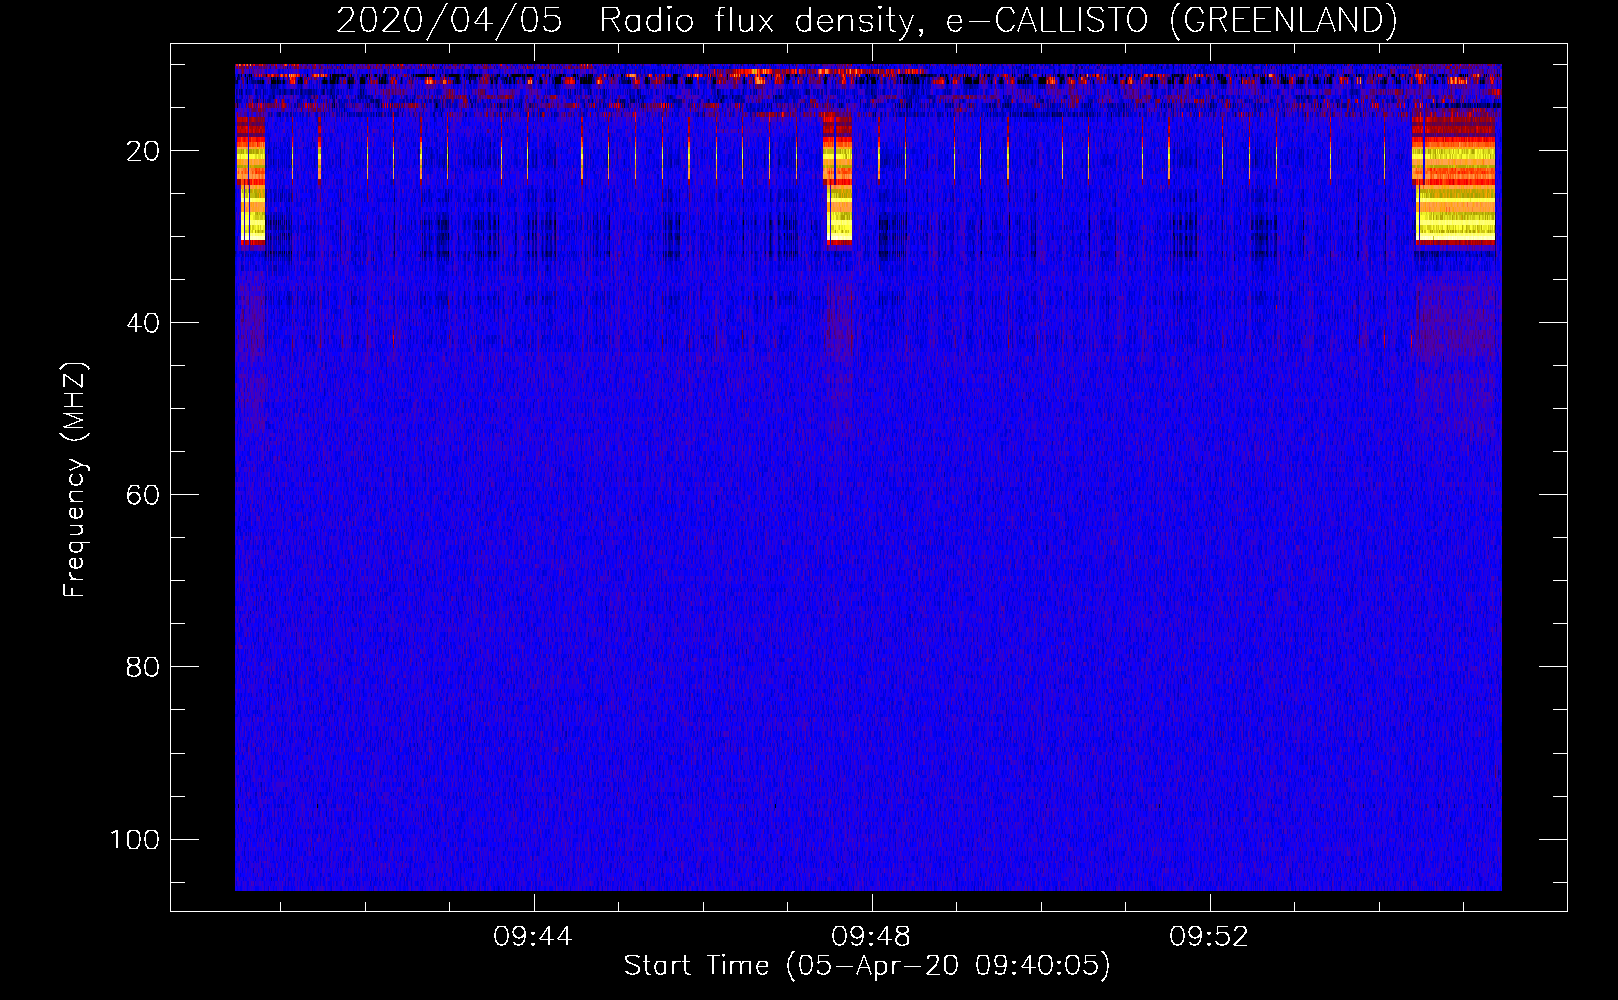Click the 09:52 time tick label
The image size is (1618, 1000).
coord(1209,936)
